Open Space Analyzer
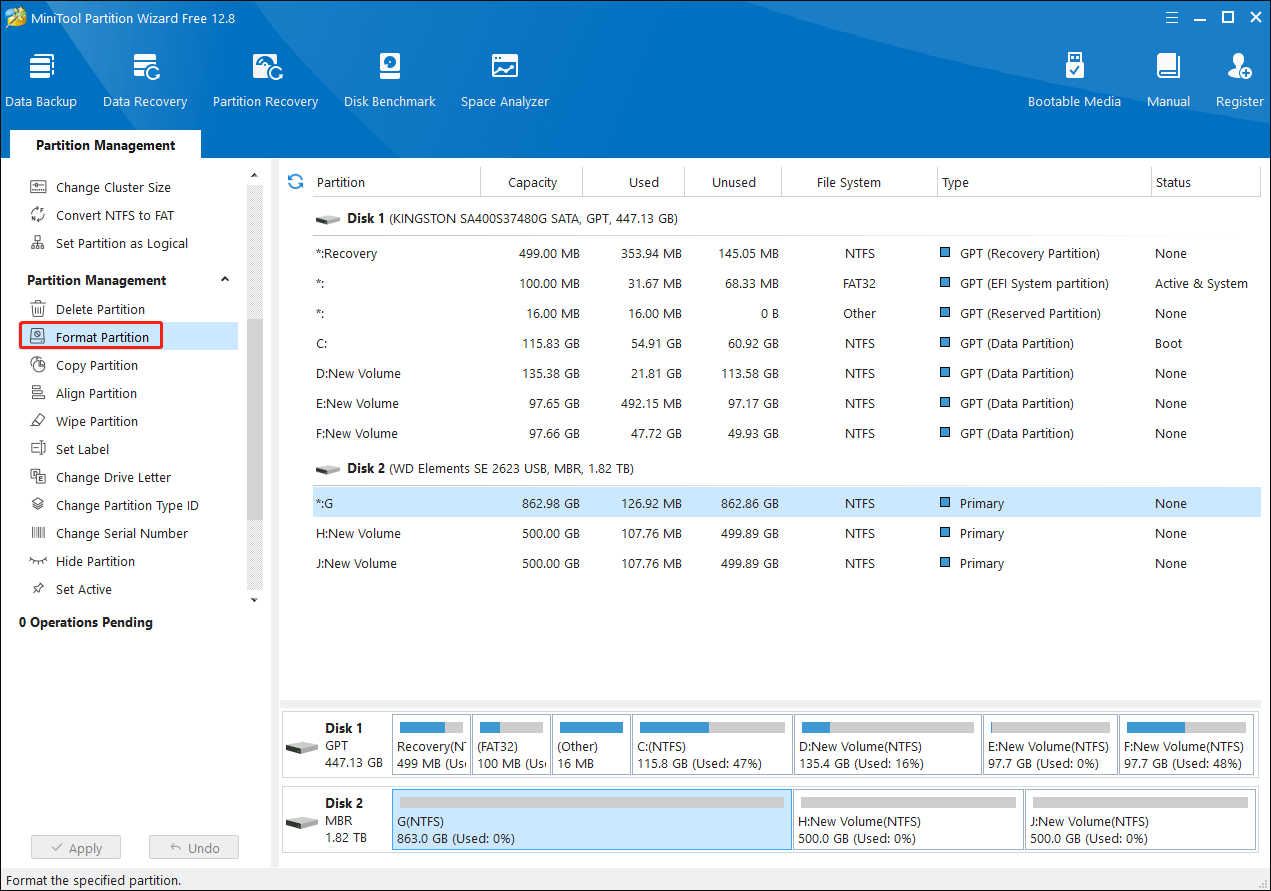Screen dimensions: 1271x891 point(505,80)
